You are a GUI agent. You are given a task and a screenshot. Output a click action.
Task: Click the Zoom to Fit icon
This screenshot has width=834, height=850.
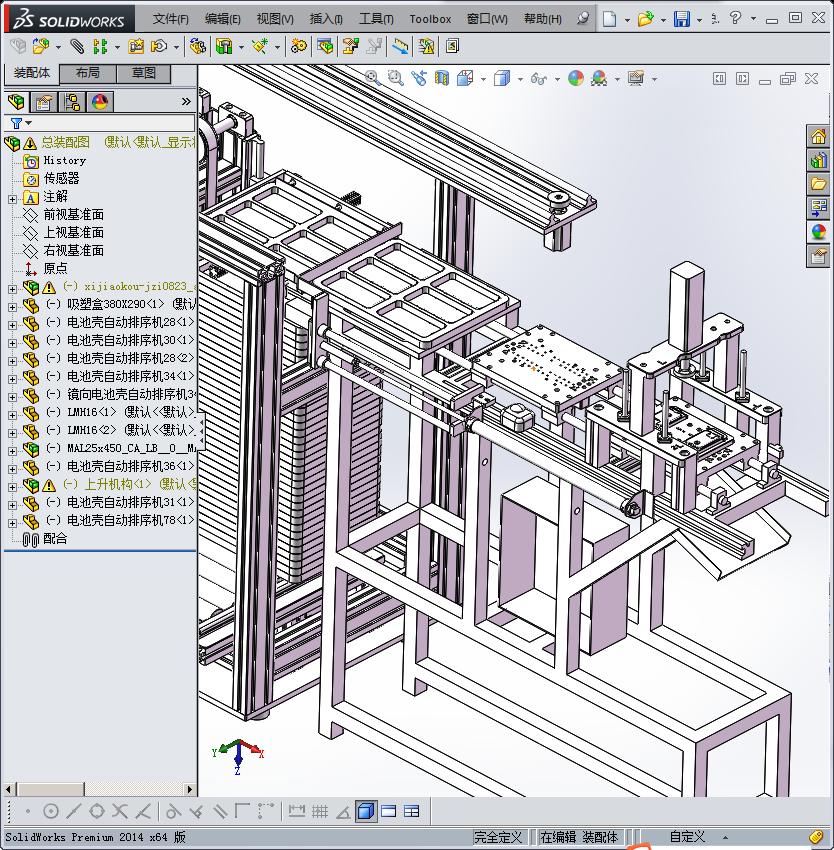[x=372, y=78]
